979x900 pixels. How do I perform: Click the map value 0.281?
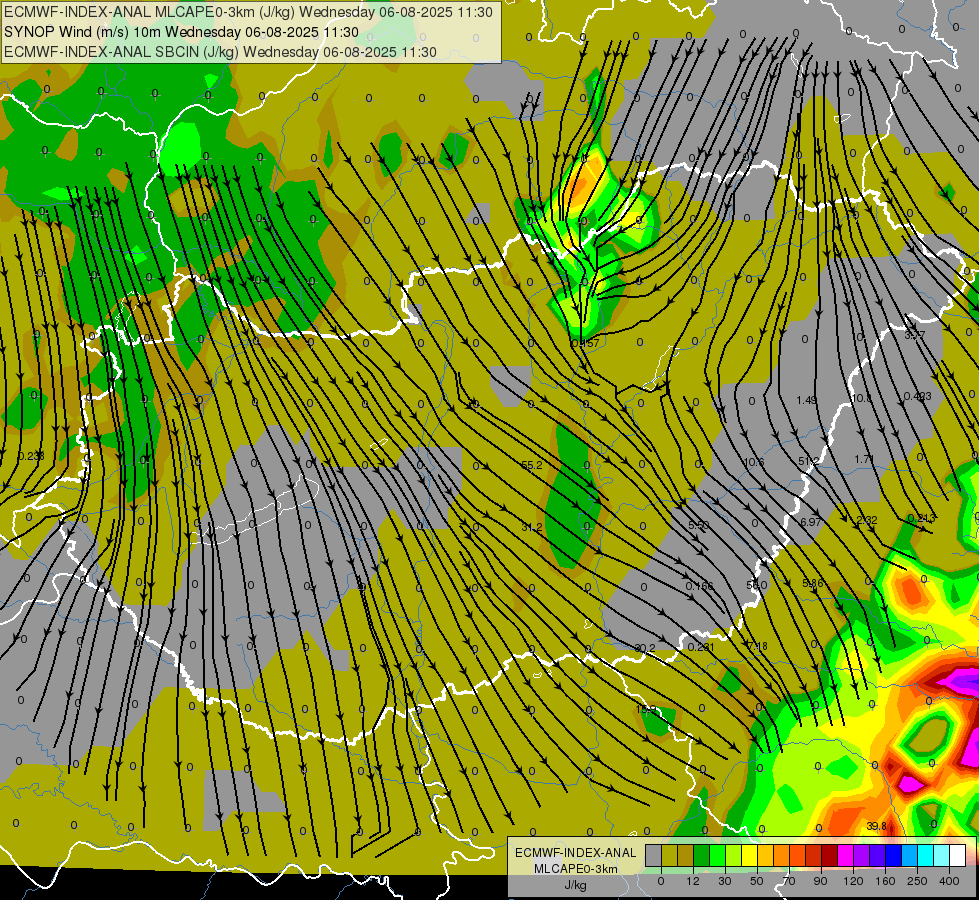pos(701,646)
